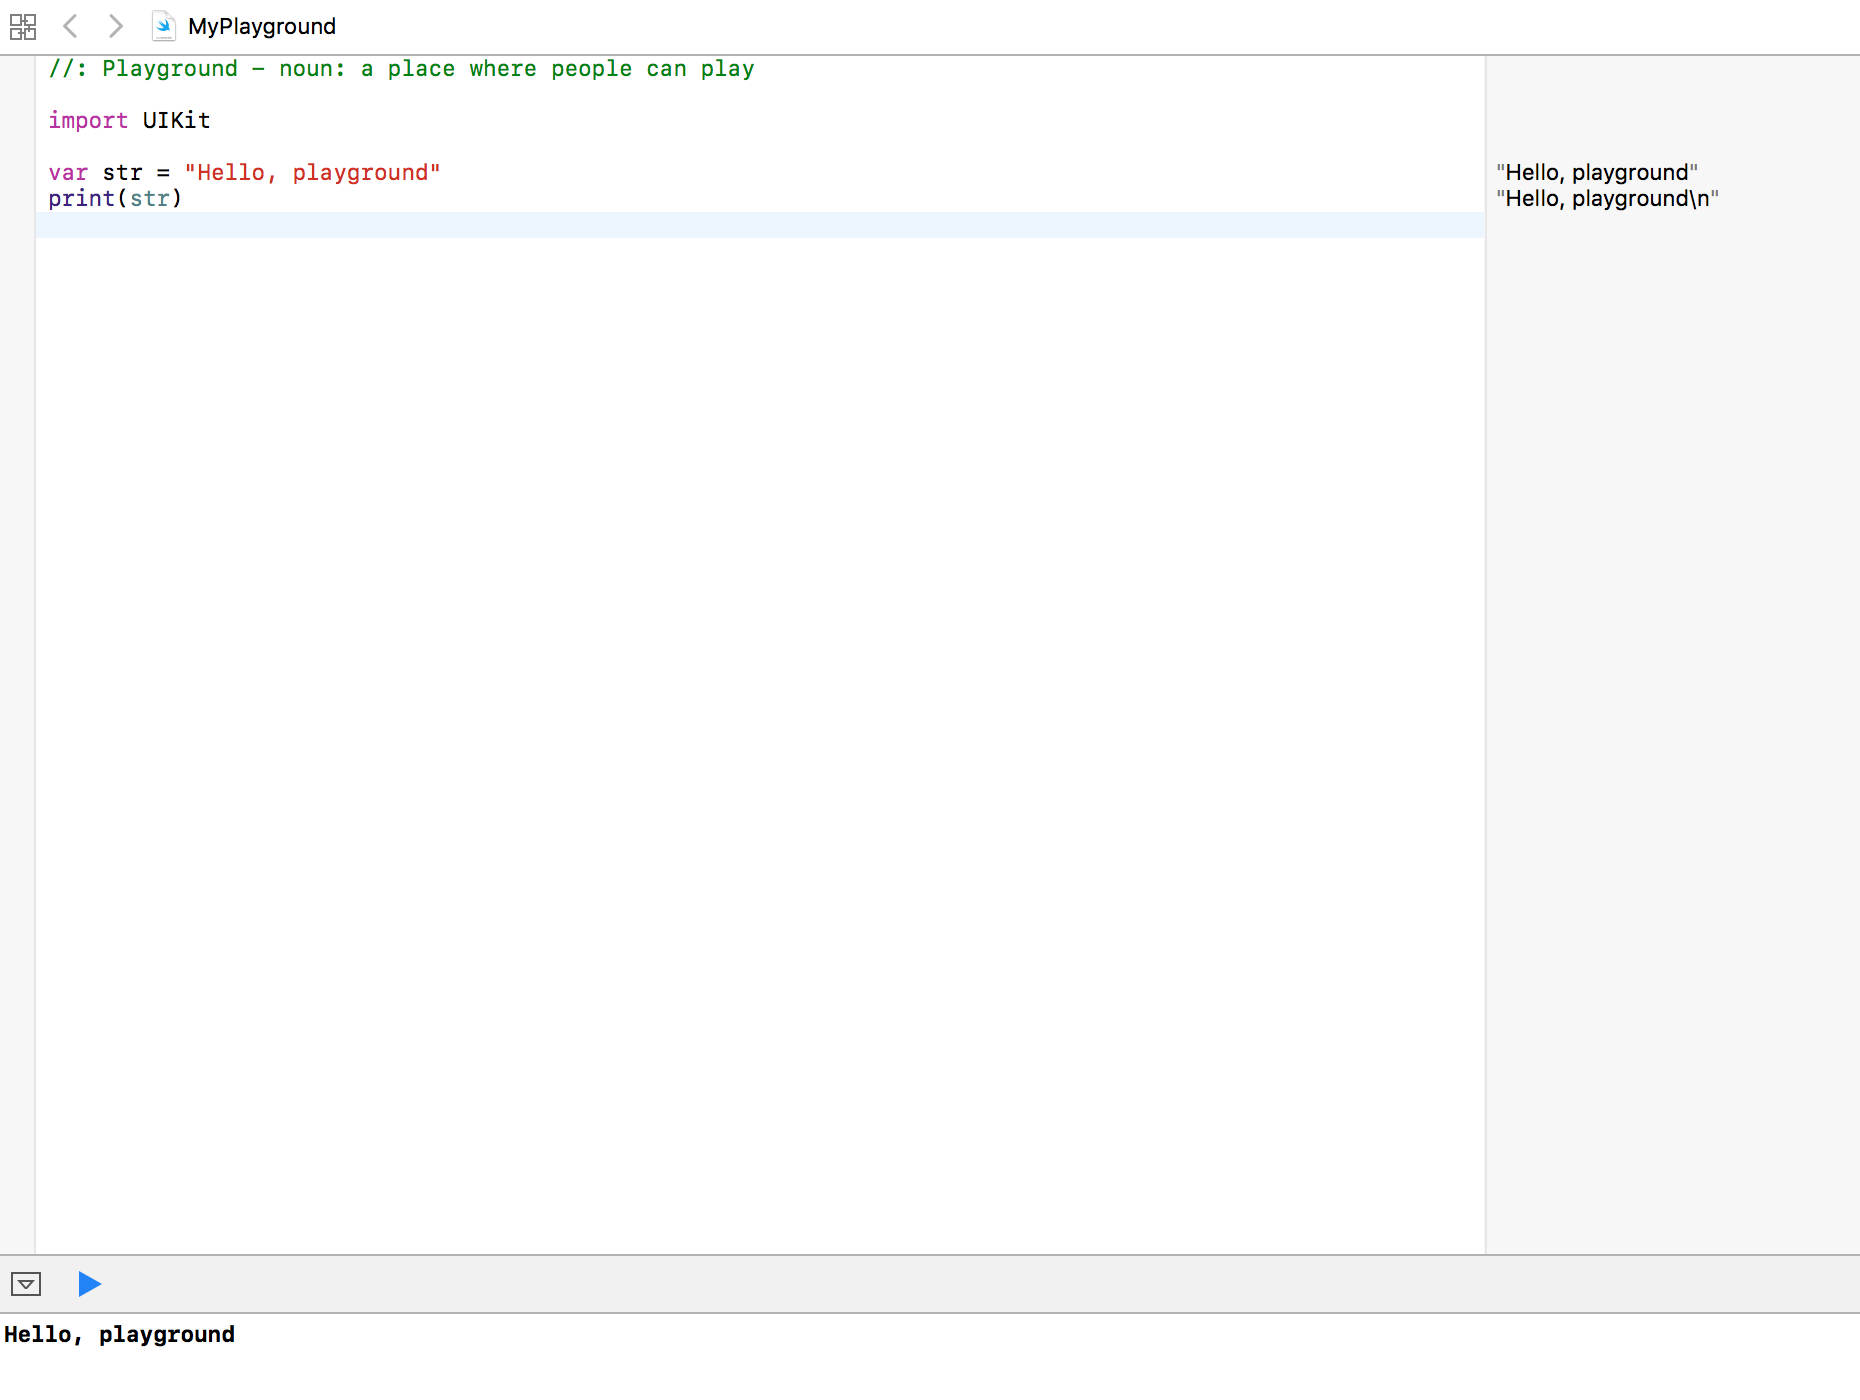This screenshot has width=1860, height=1400.
Task: Click the print(str) statement
Action: click(115, 199)
